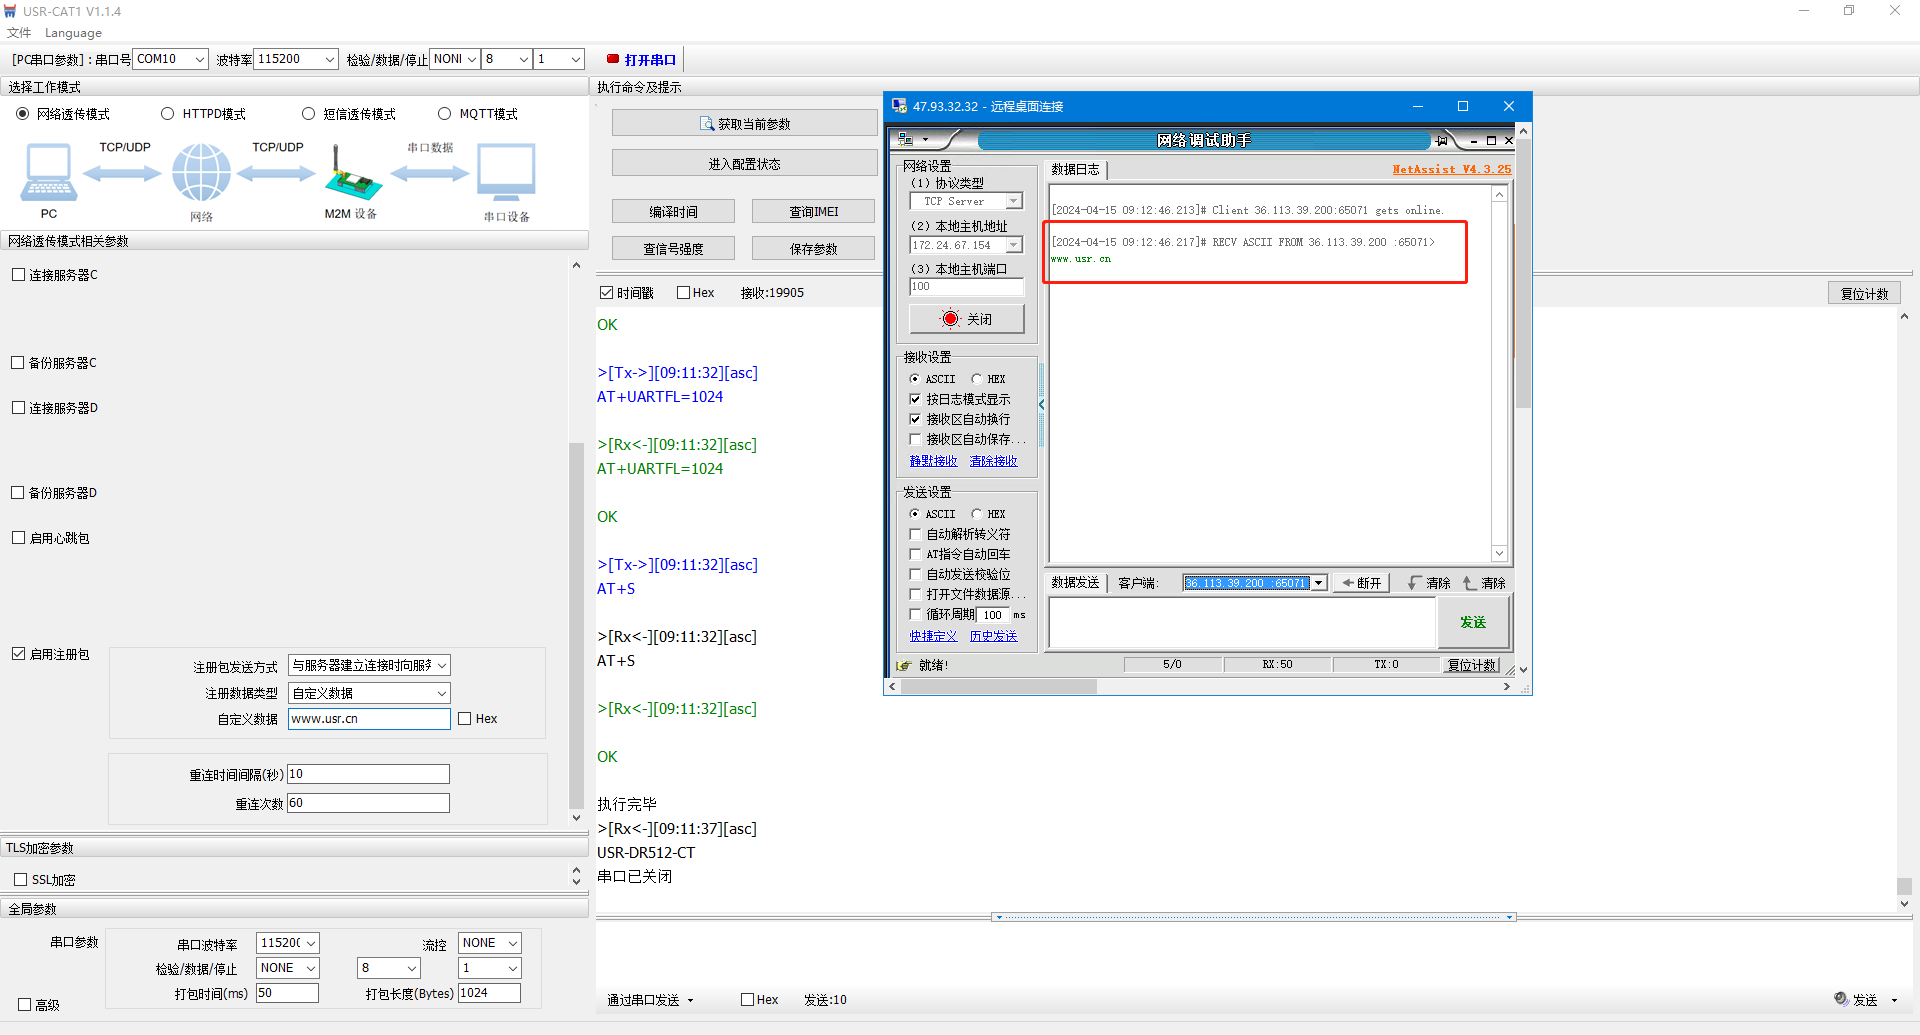Toggle the 启用注册包 checkbox
This screenshot has height=1035, width=1920.
click(x=18, y=654)
